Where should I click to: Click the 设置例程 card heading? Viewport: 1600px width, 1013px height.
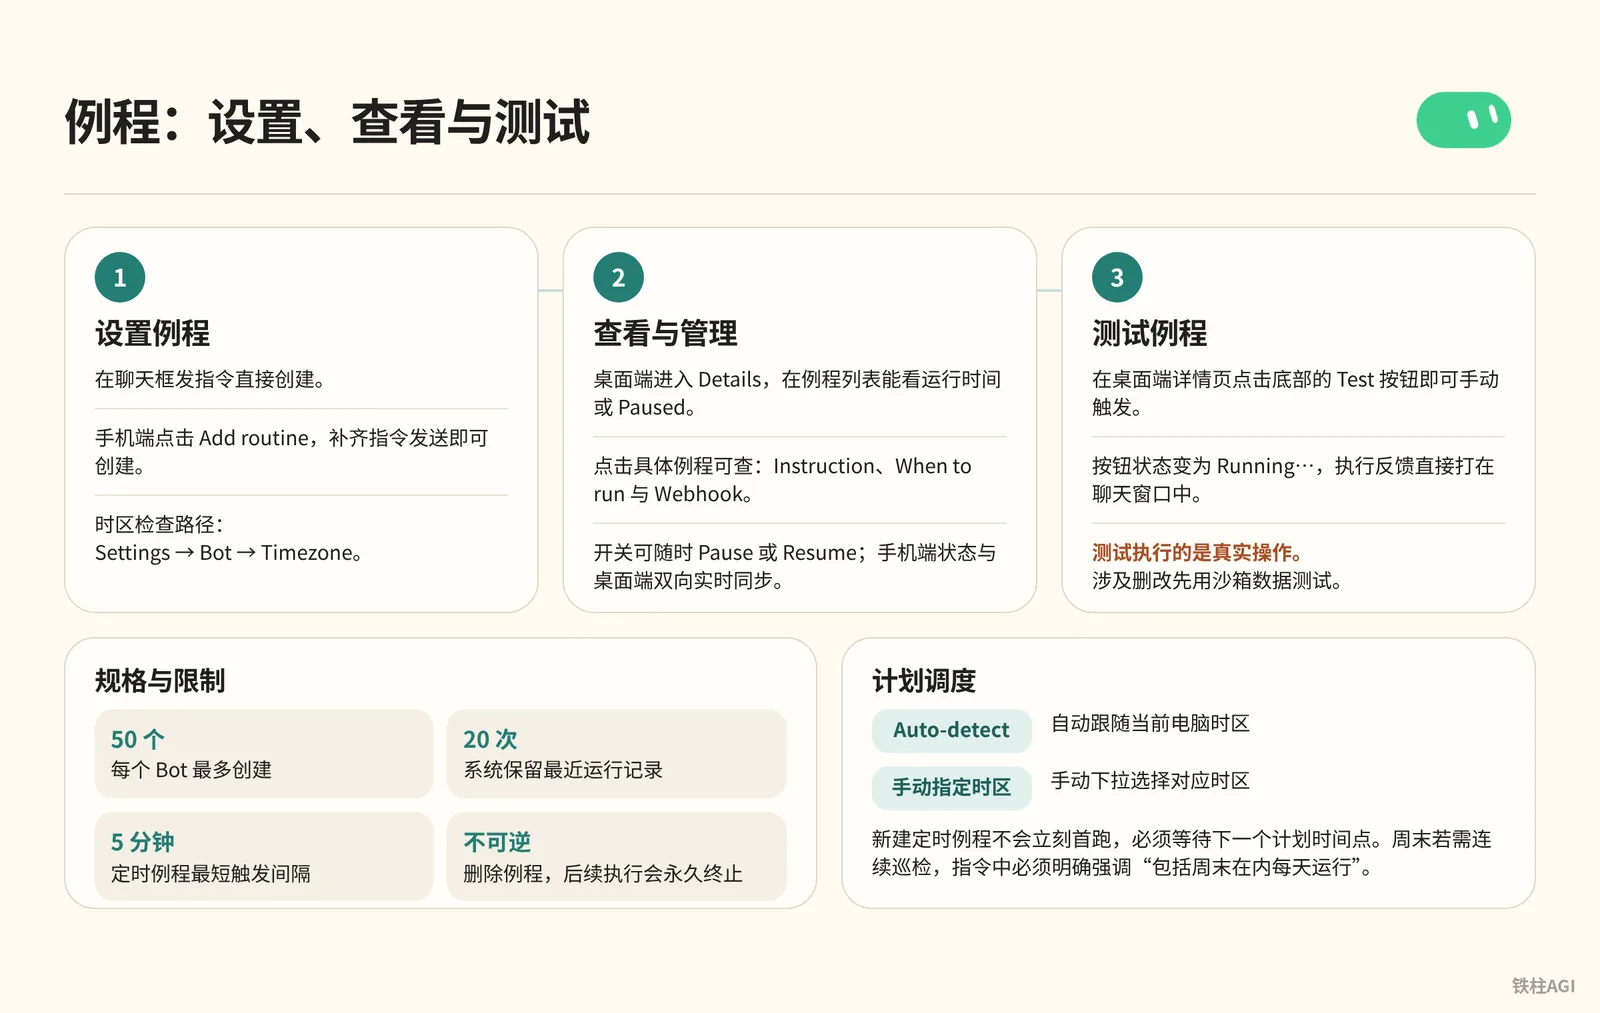(152, 333)
